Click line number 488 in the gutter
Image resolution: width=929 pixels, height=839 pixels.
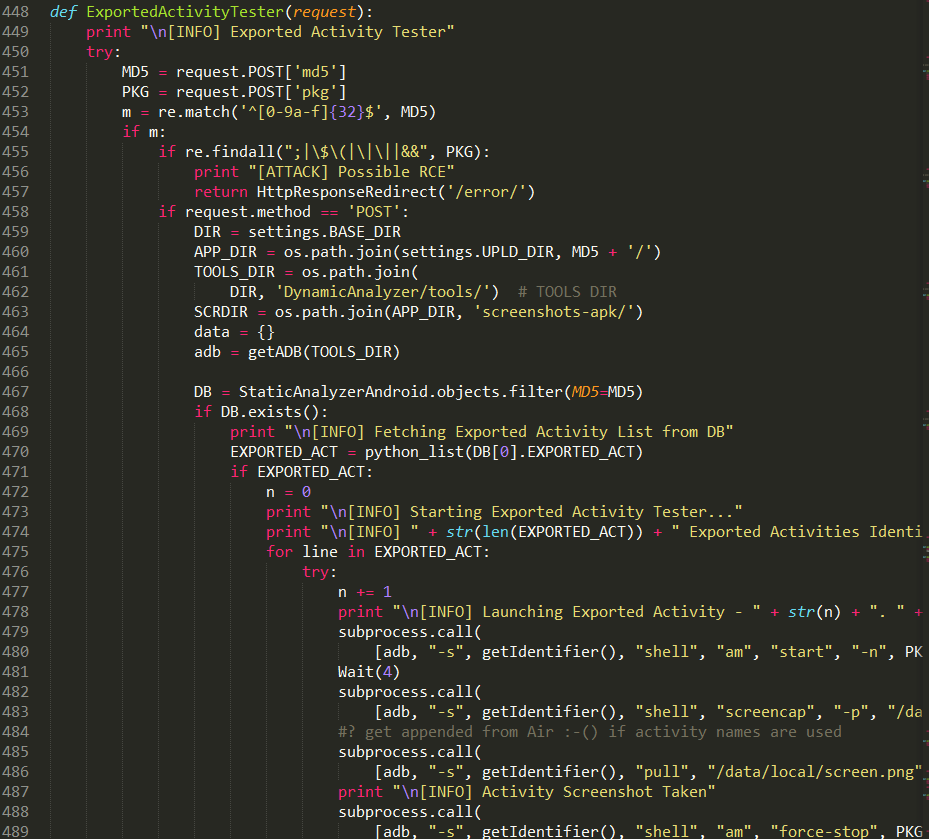15,812
